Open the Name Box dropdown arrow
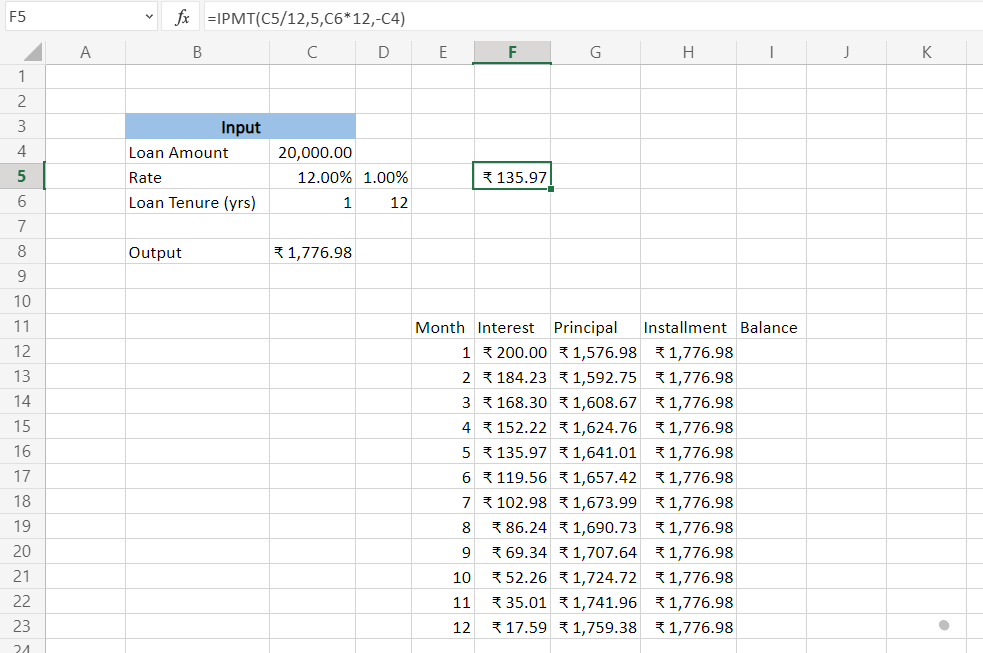Screen dimensions: 983x653 [x=150, y=17]
